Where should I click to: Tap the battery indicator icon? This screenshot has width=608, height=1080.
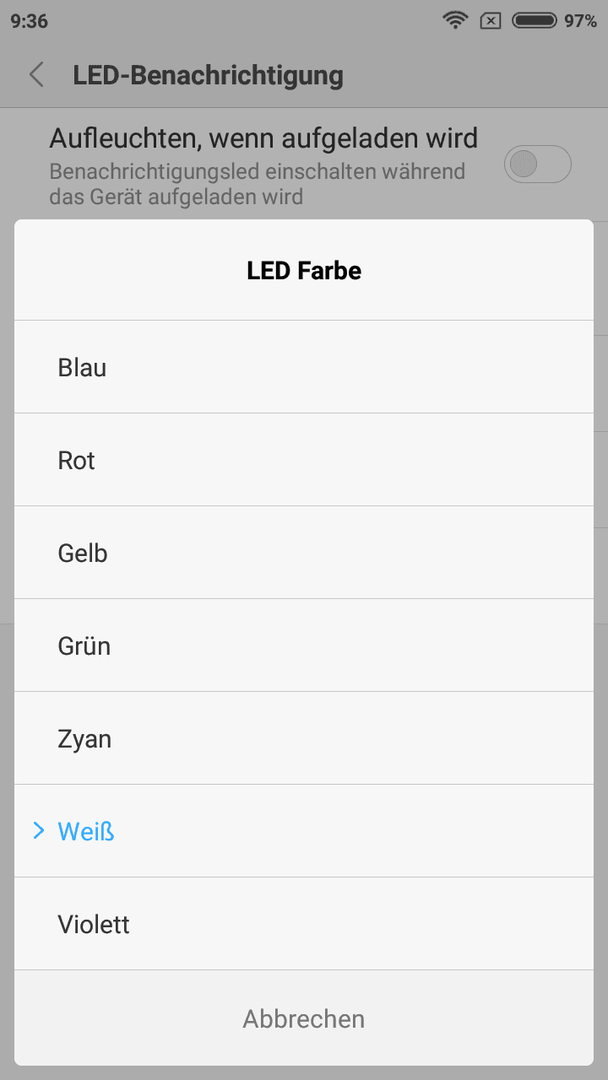534,21
